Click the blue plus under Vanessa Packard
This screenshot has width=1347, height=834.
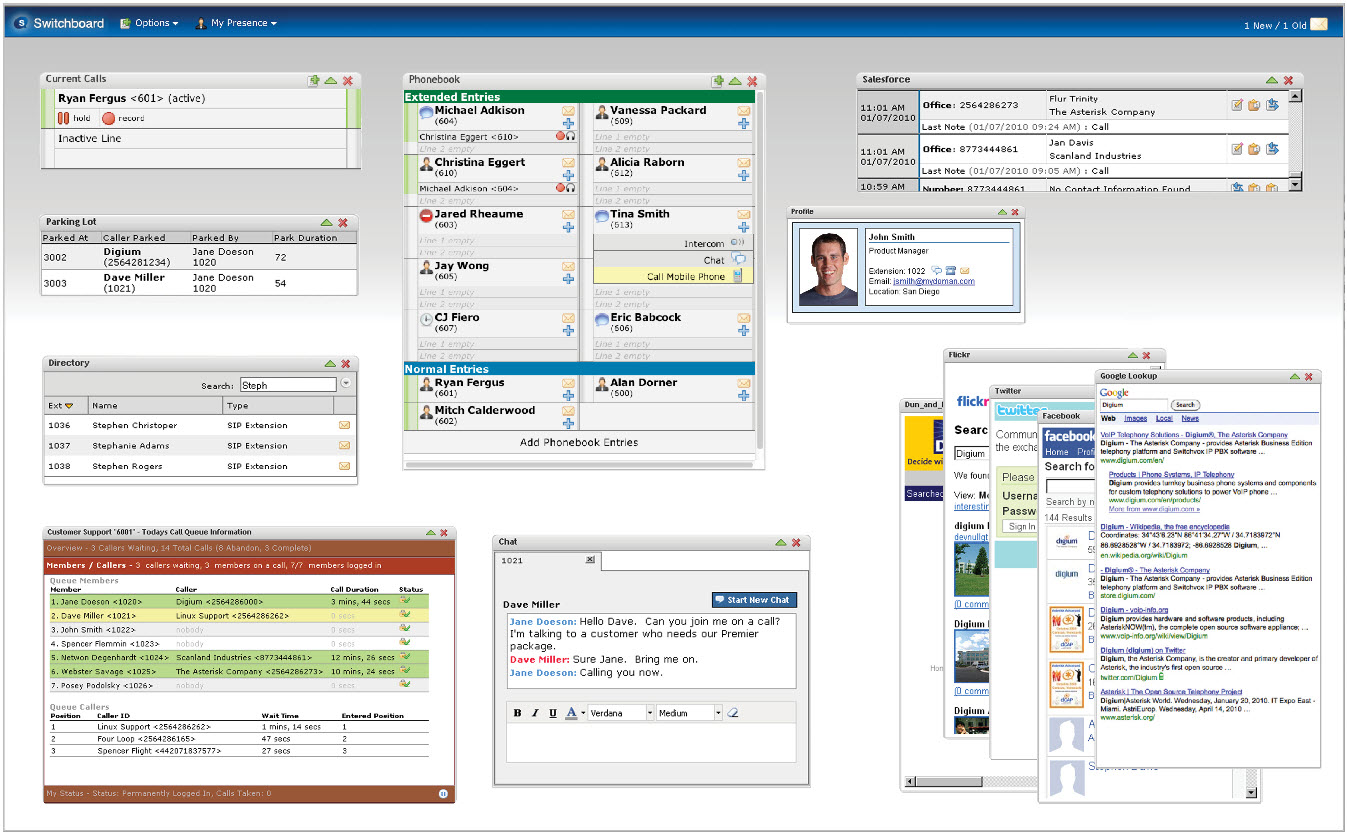click(743, 124)
